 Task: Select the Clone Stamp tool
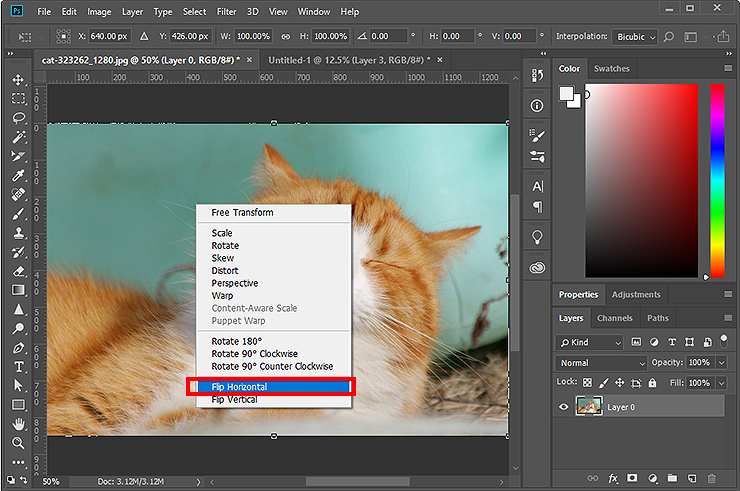18,233
